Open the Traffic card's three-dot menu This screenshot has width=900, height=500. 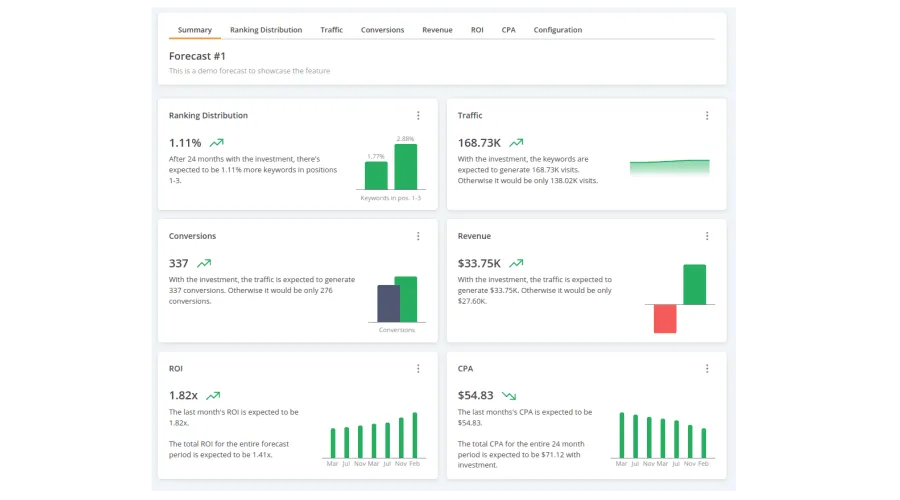pyautogui.click(x=707, y=115)
